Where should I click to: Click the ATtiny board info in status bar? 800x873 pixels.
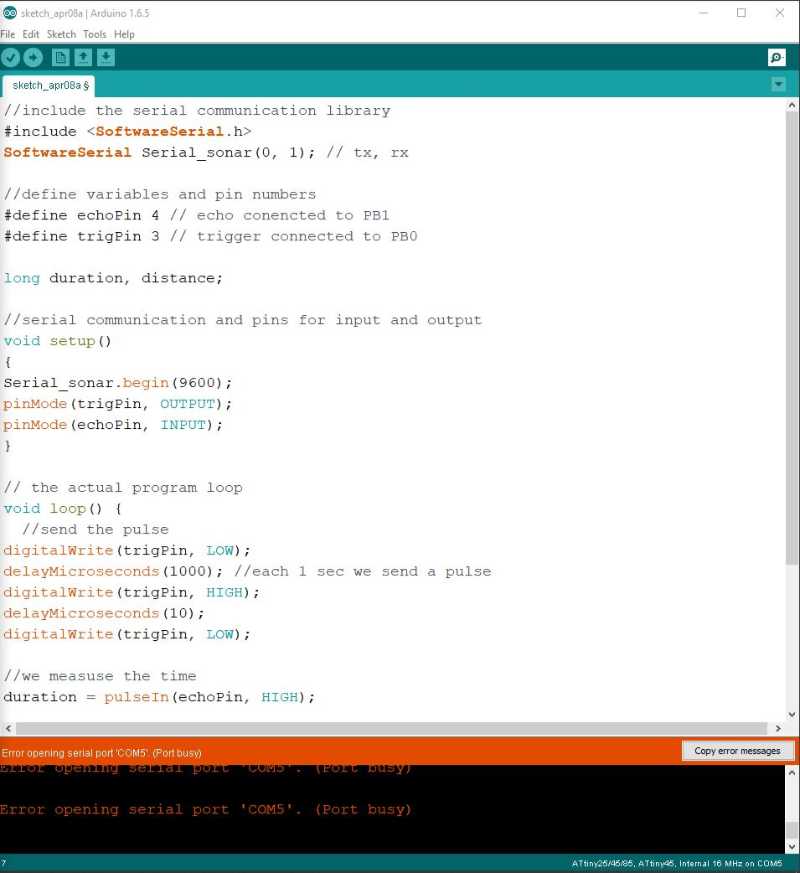click(x=677, y=864)
